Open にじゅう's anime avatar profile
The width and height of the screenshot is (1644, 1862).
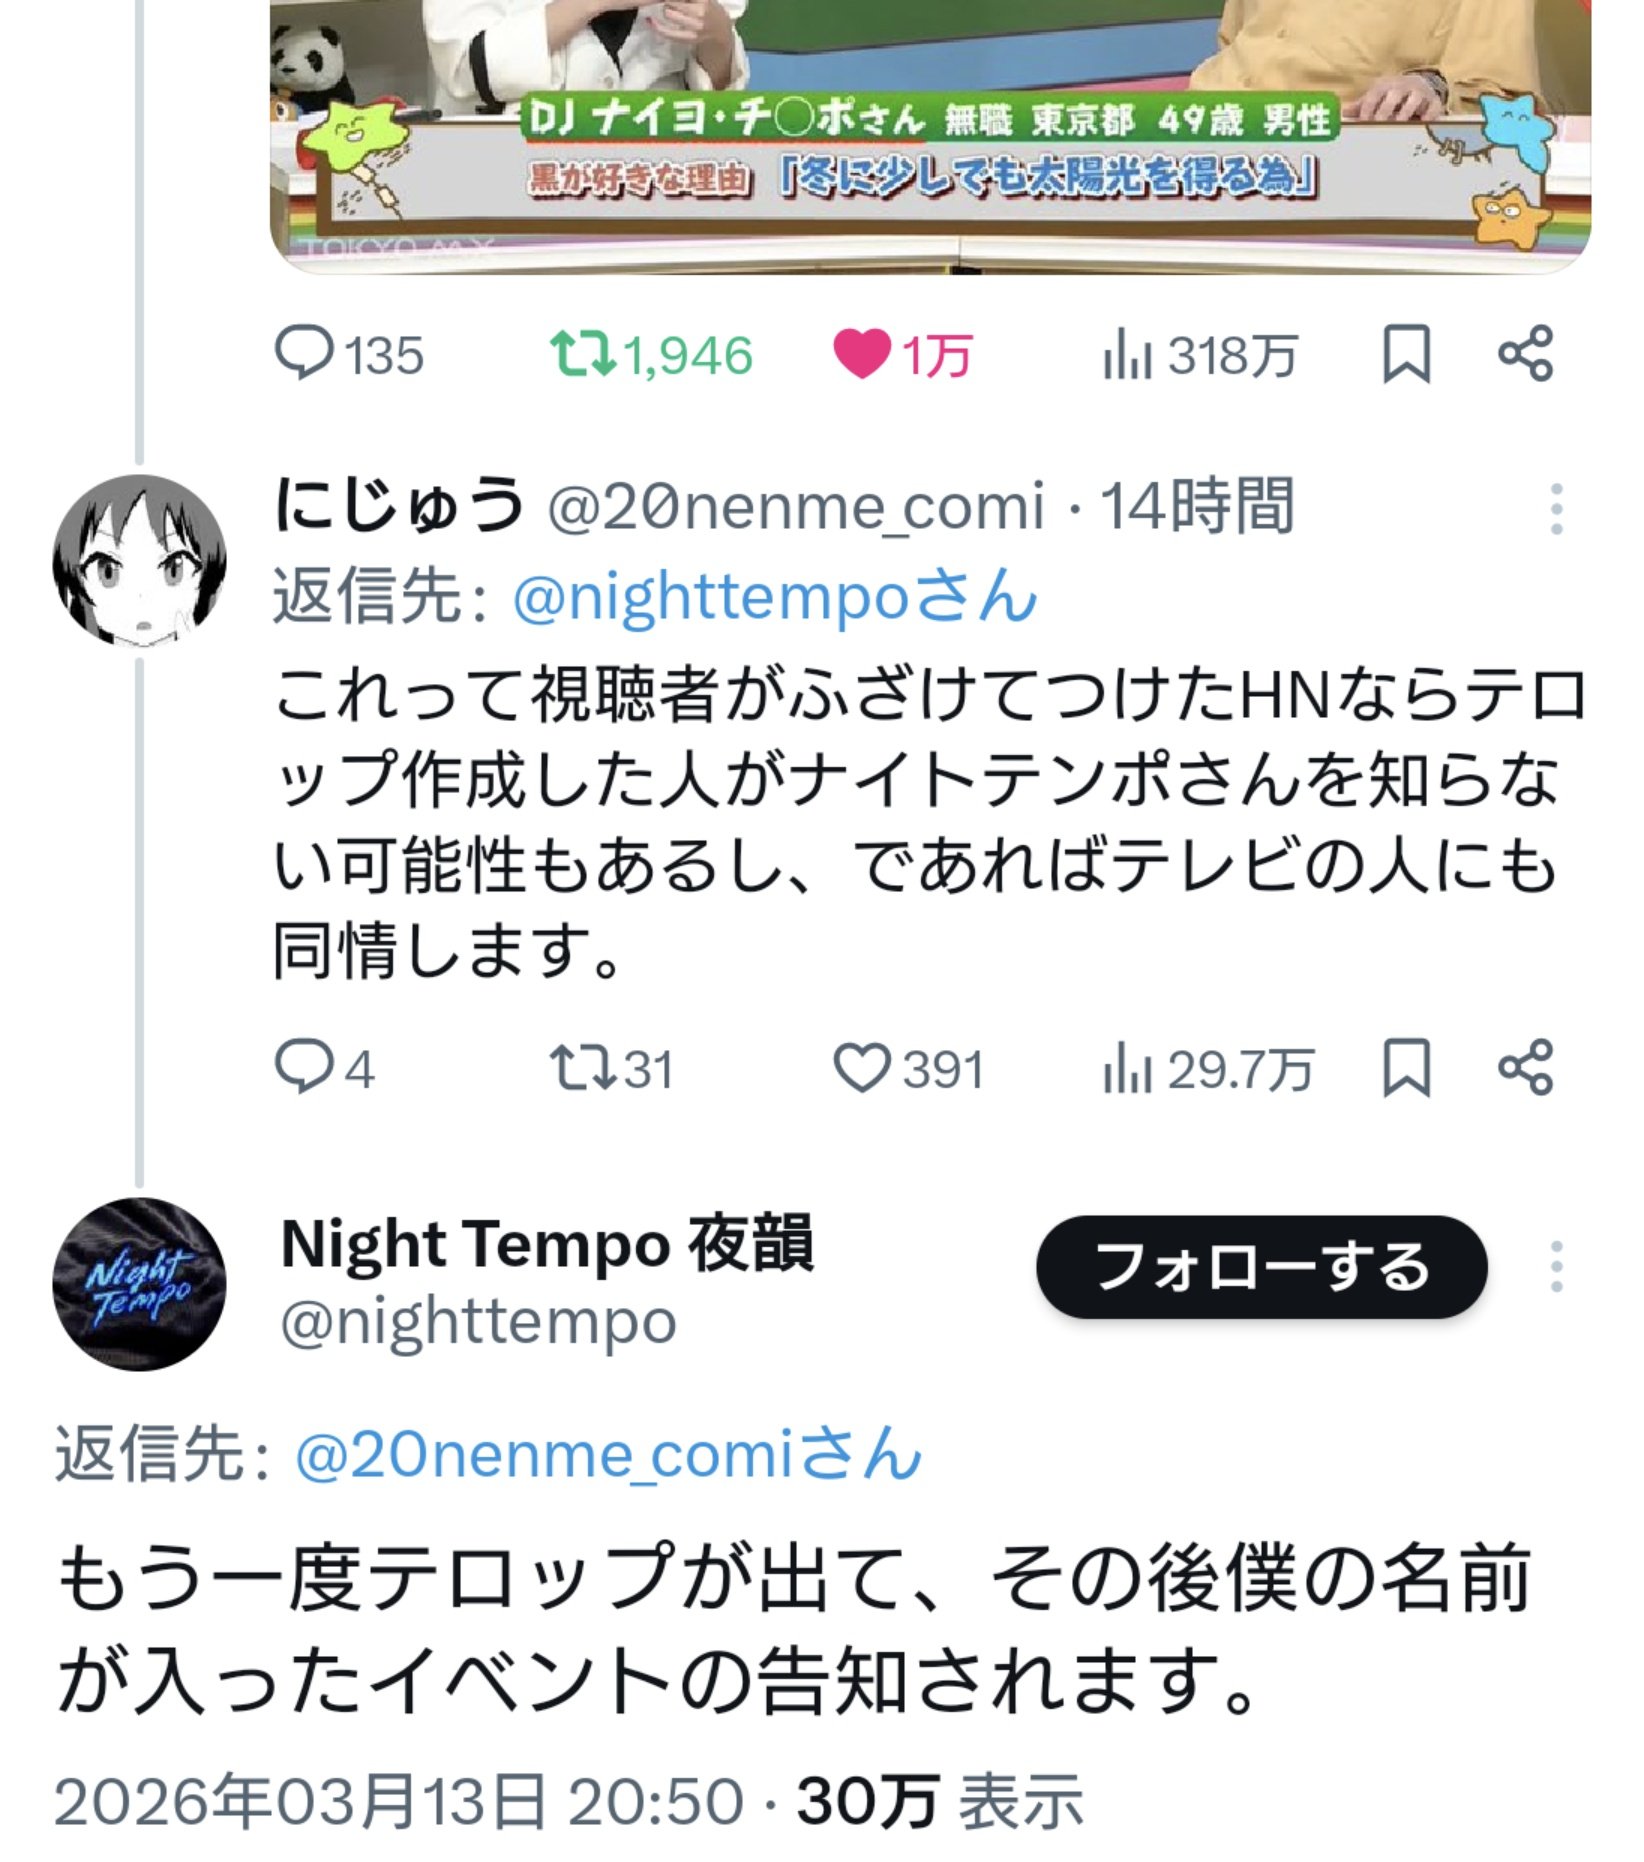coord(139,560)
